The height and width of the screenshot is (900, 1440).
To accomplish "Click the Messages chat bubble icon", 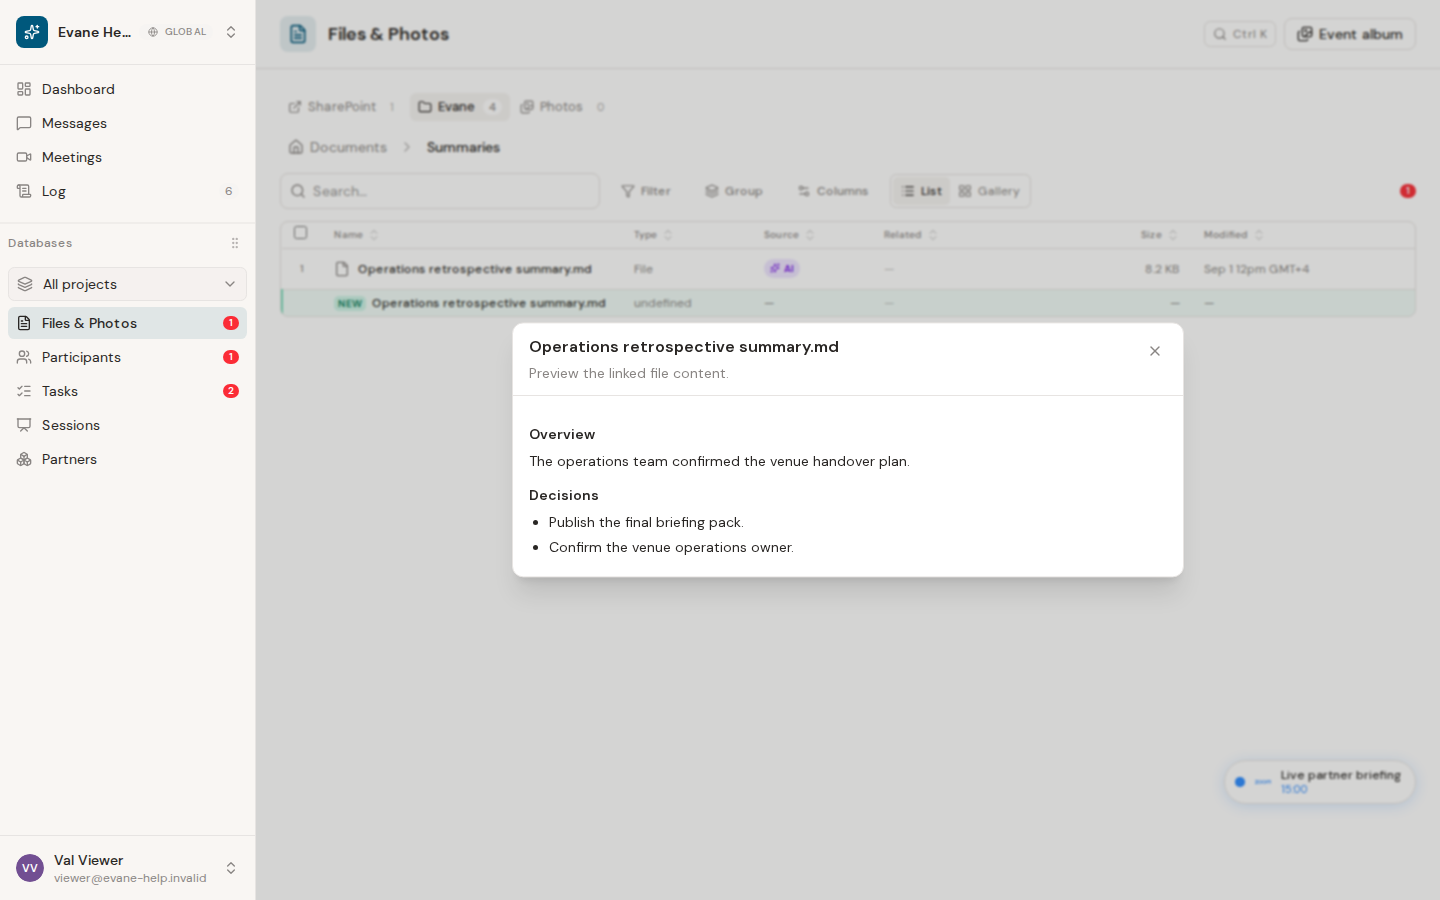I will pos(24,123).
